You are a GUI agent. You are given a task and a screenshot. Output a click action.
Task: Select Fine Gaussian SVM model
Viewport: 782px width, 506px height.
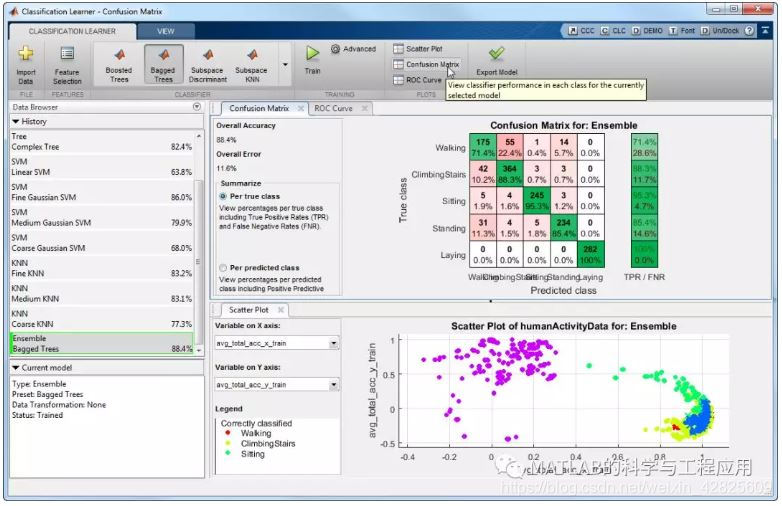coord(102,192)
